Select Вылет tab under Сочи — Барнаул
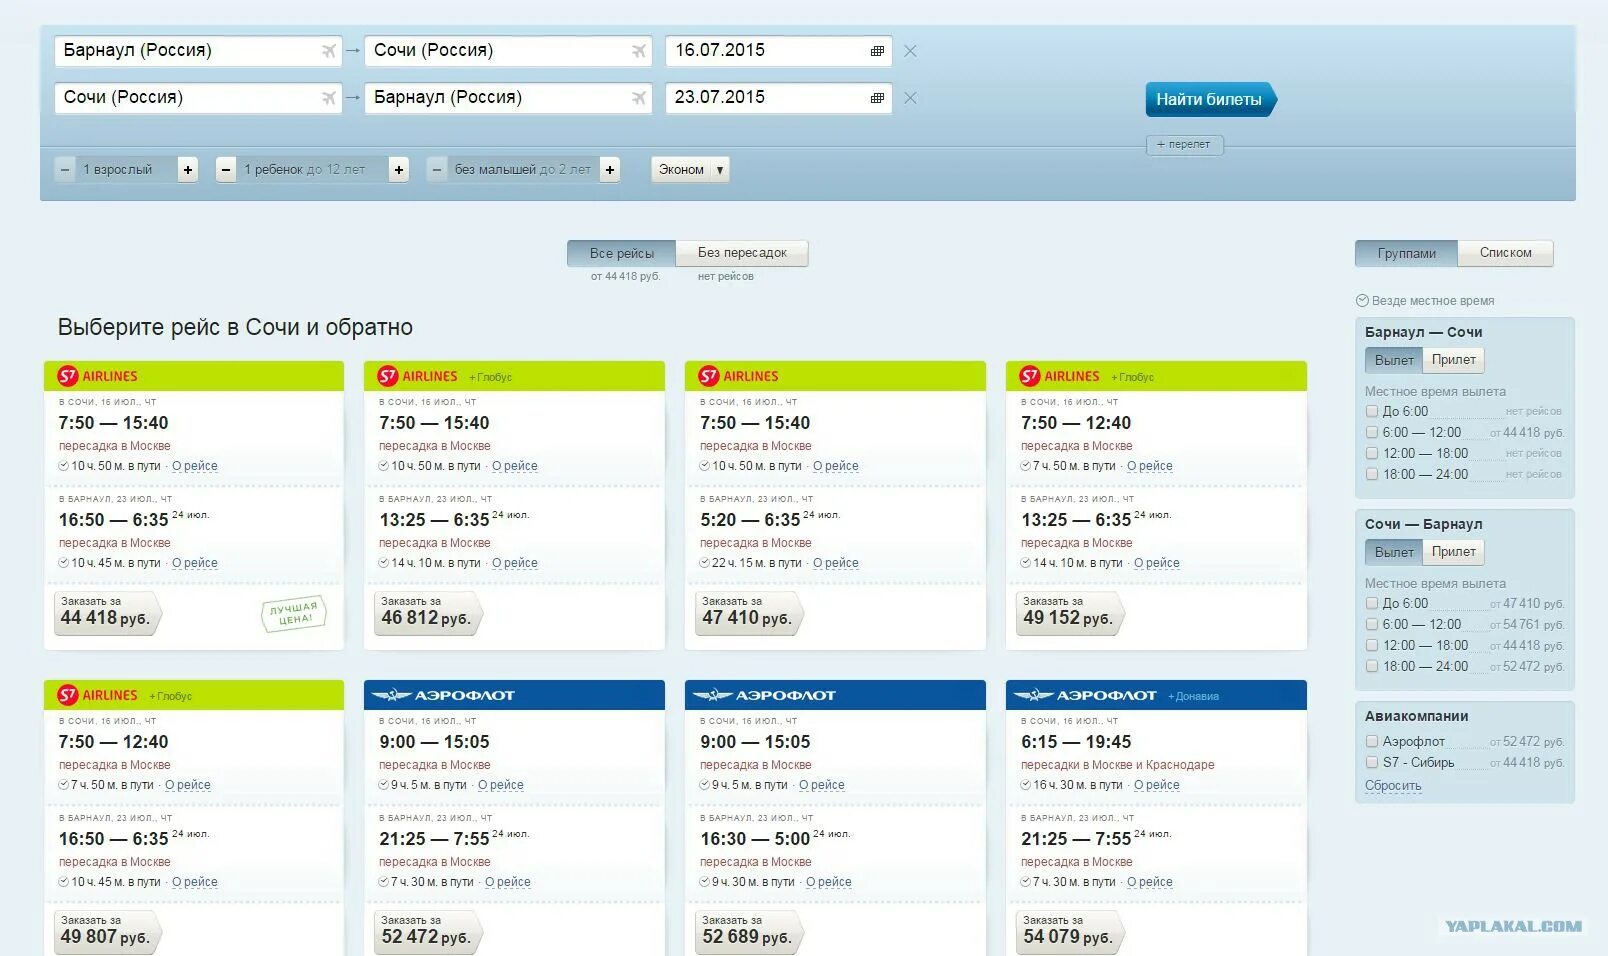The width and height of the screenshot is (1608, 956). tap(1393, 552)
